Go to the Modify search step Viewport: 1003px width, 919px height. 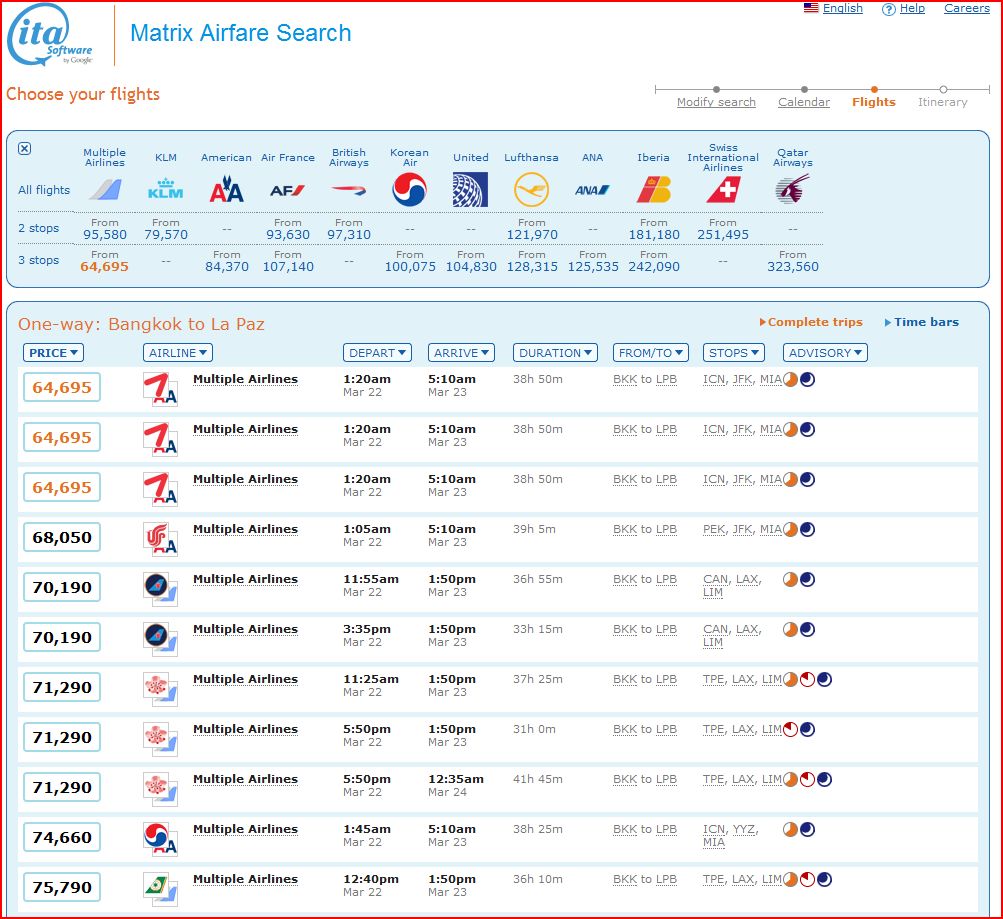716,102
